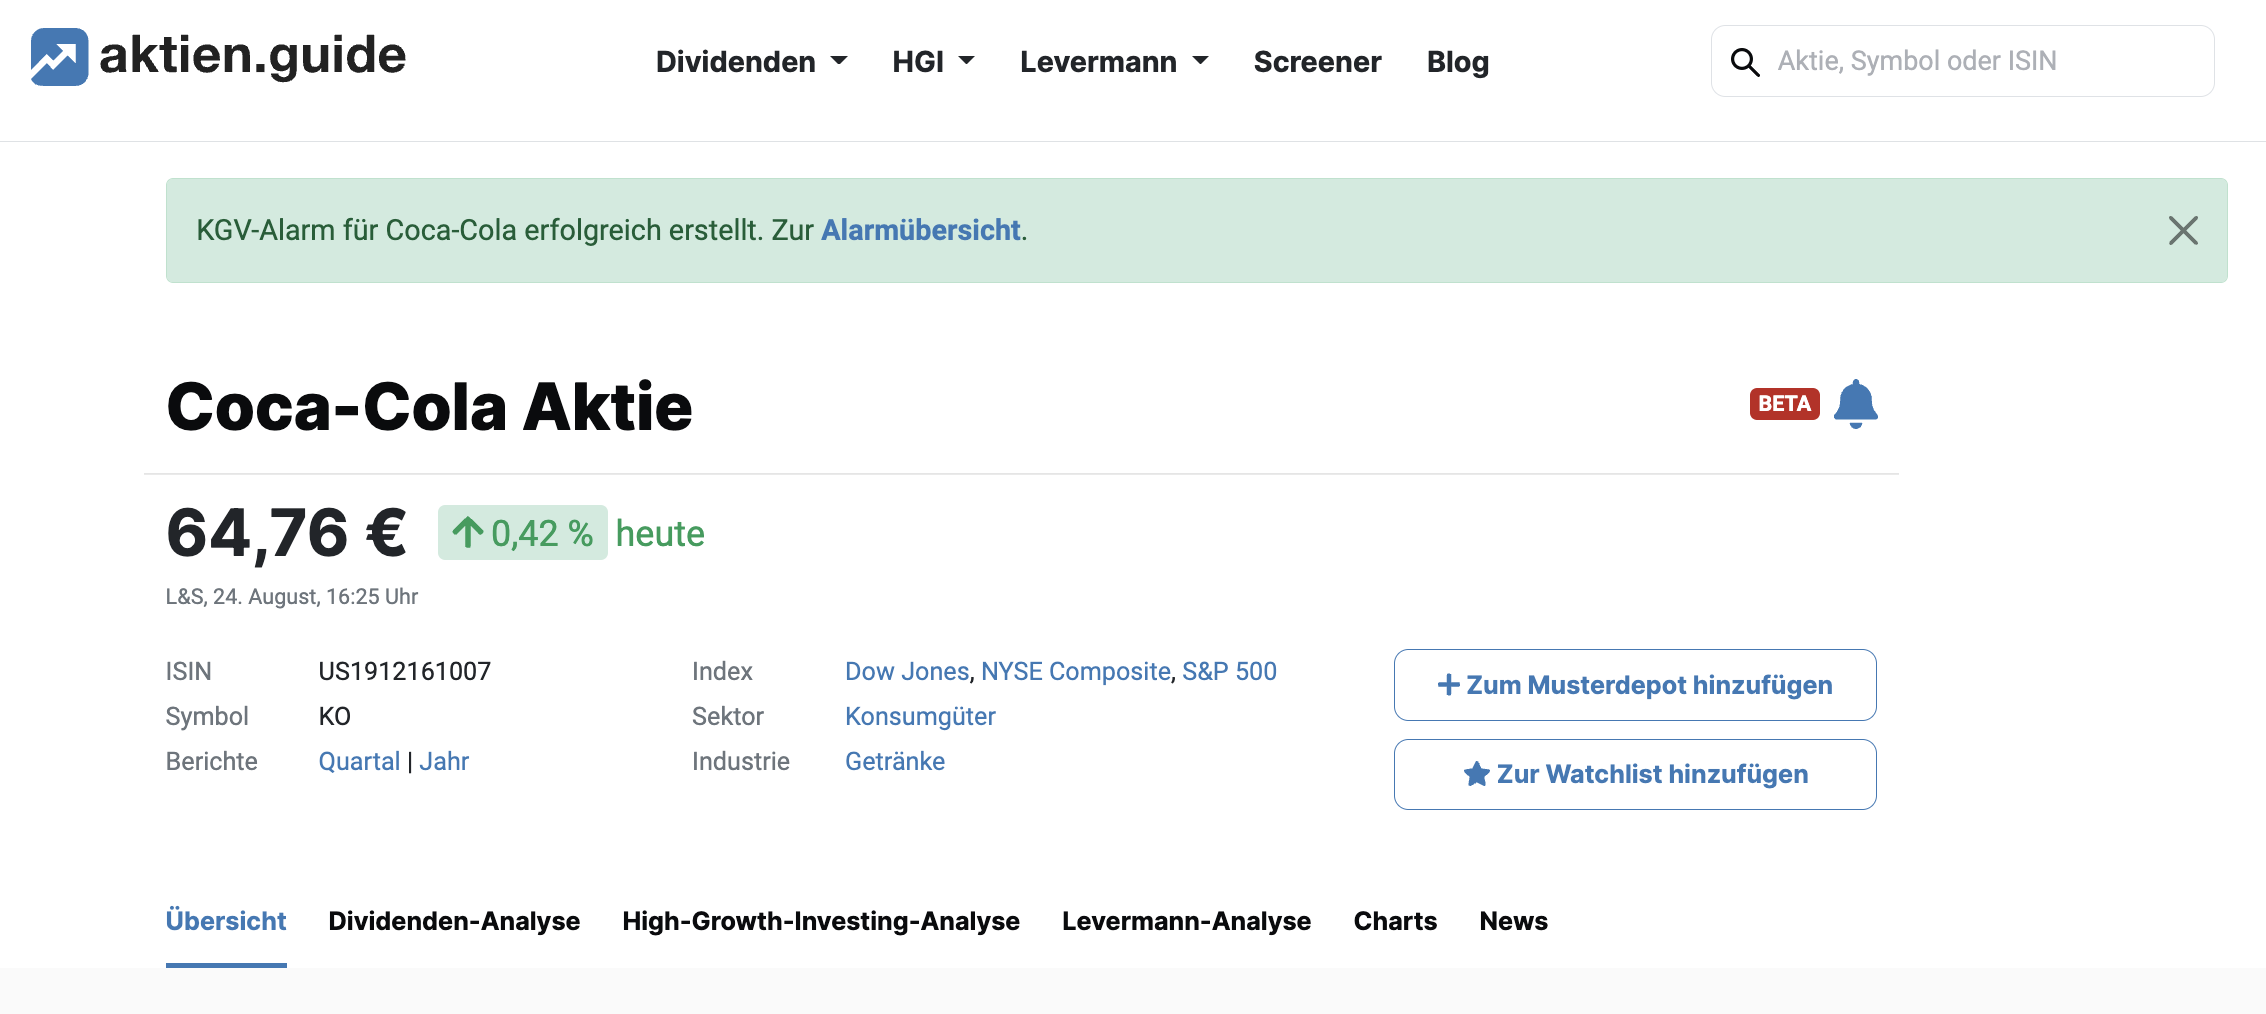Switch to the High-Growth-Investing-Analyse tab
This screenshot has width=2266, height=1014.
coord(821,922)
